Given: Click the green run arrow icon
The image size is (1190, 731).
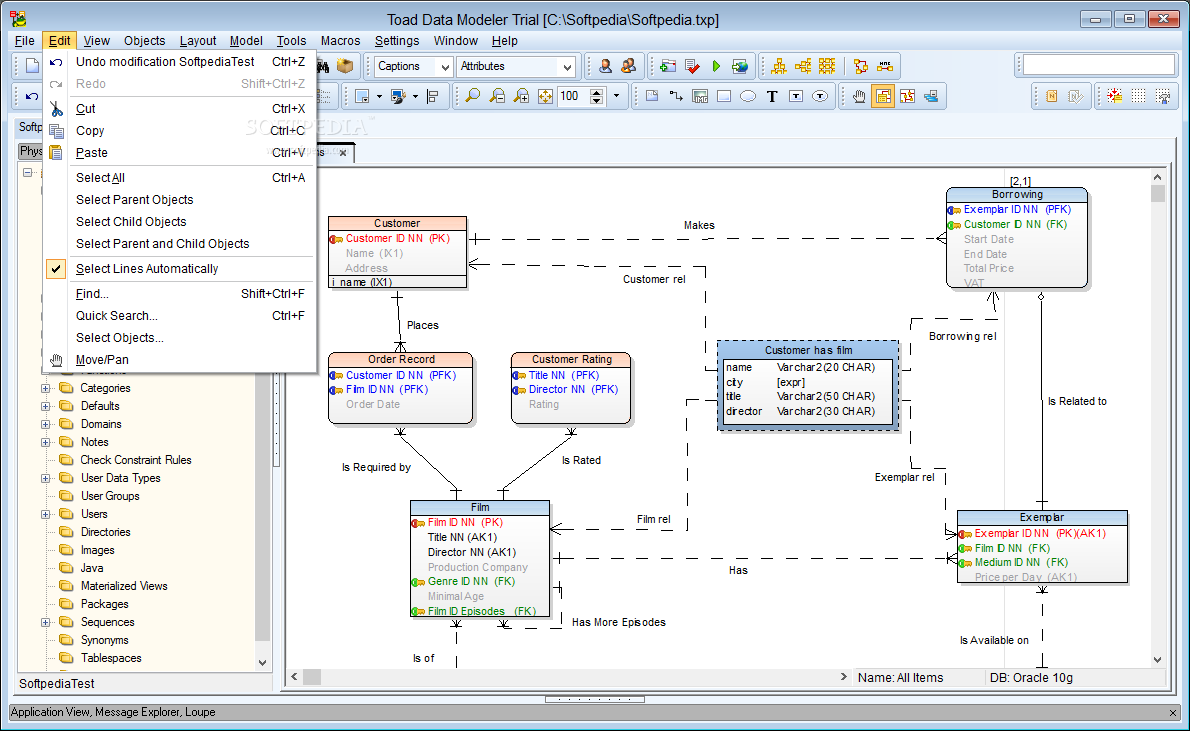Looking at the screenshot, I should point(716,66).
